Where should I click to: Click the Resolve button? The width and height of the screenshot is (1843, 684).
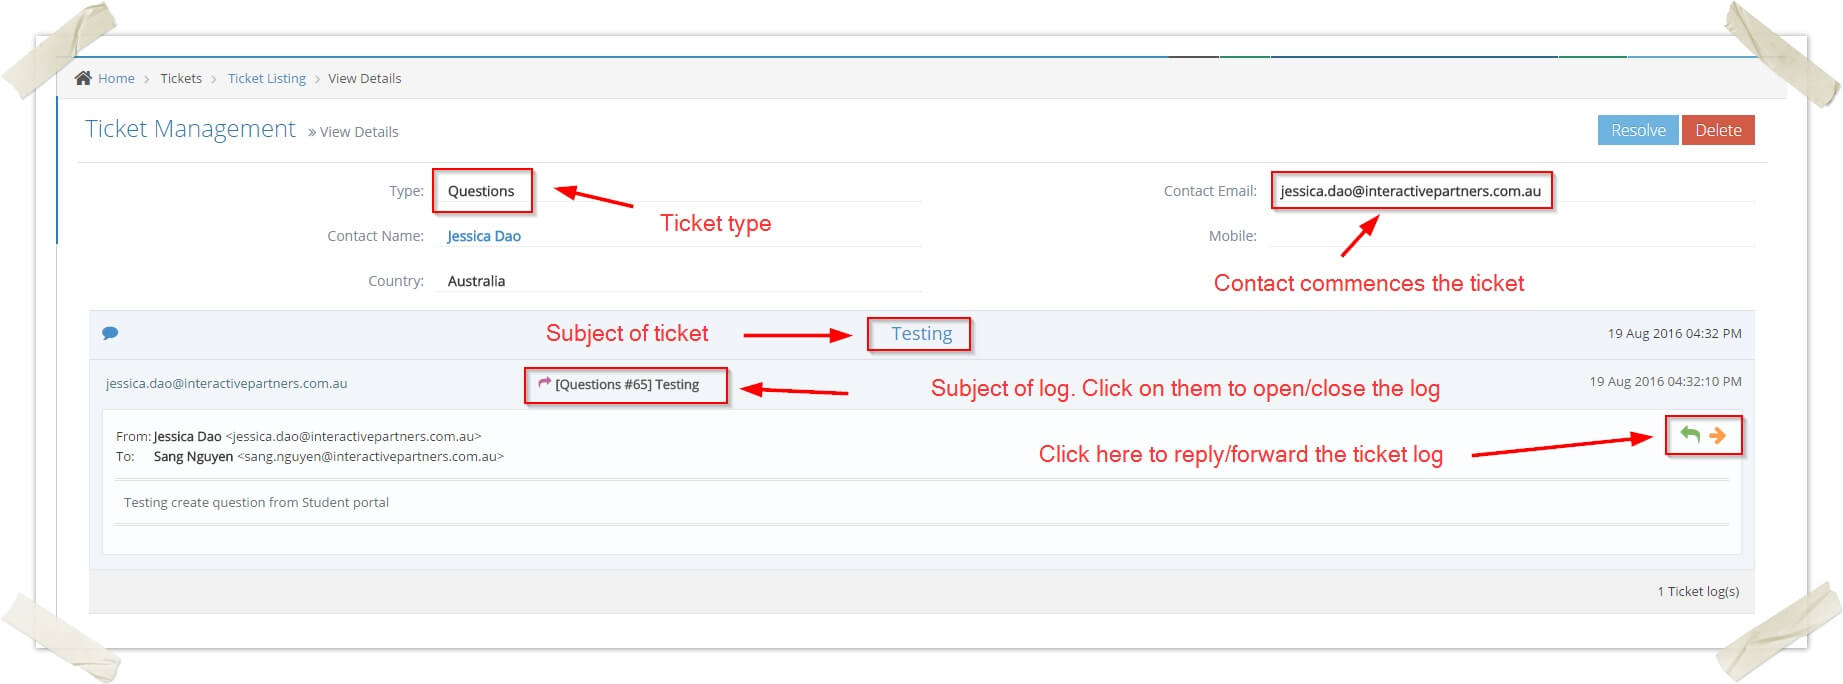[x=1638, y=130]
